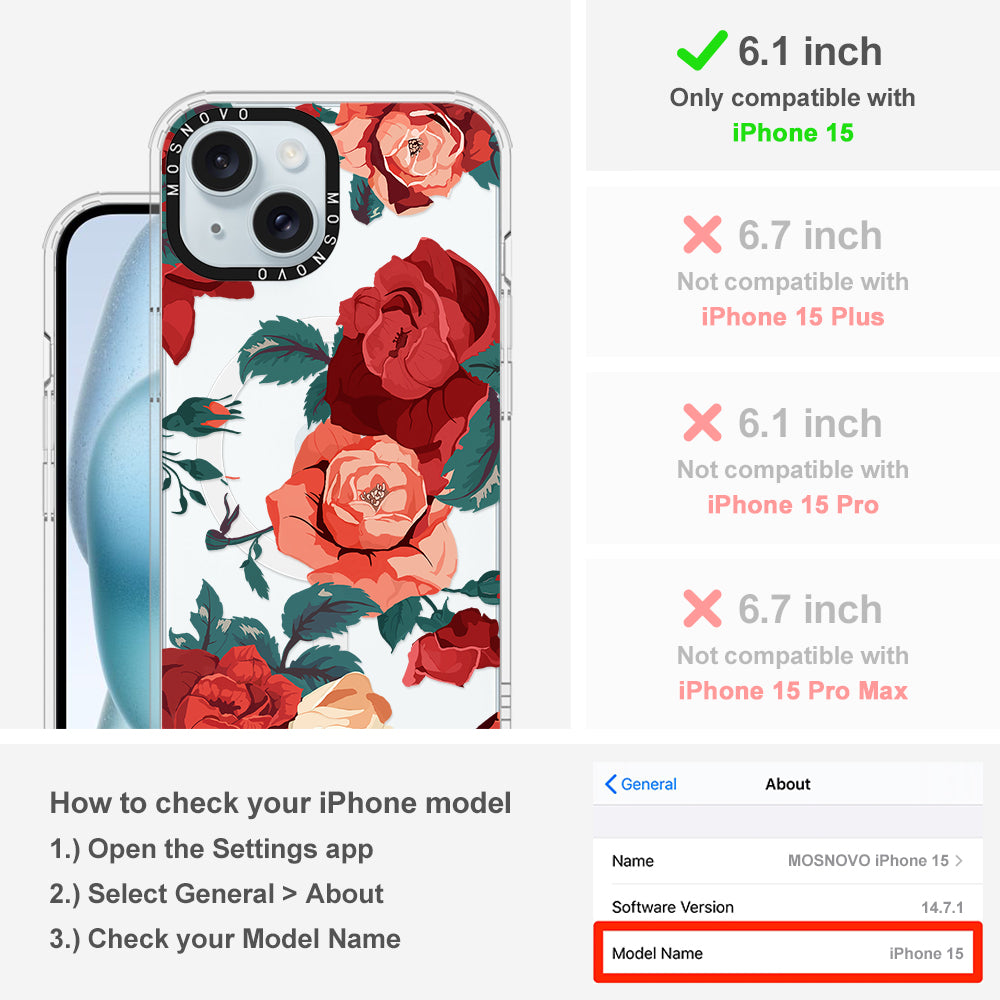Select the Software Version row
The width and height of the screenshot is (1000, 1000).
(788, 906)
